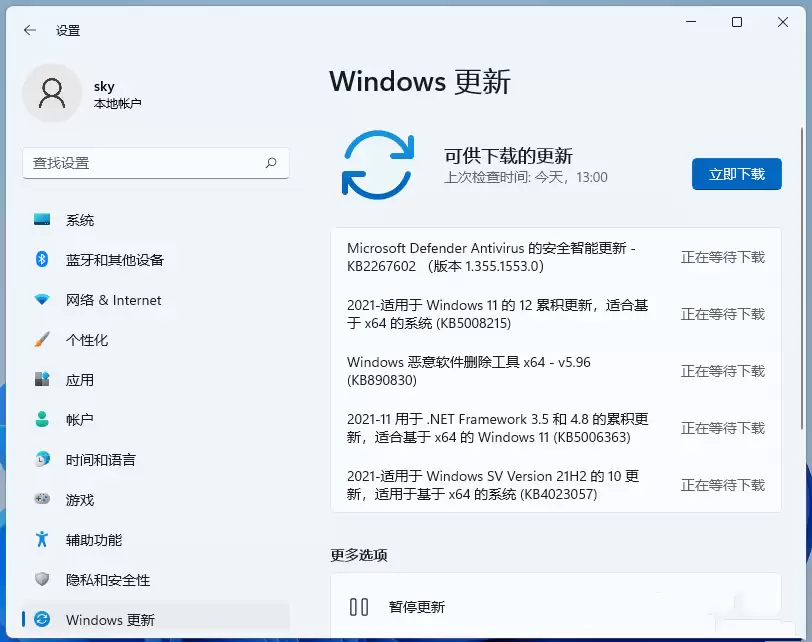Select the Time and Language clock icon
This screenshot has height=642, width=812.
coord(40,460)
